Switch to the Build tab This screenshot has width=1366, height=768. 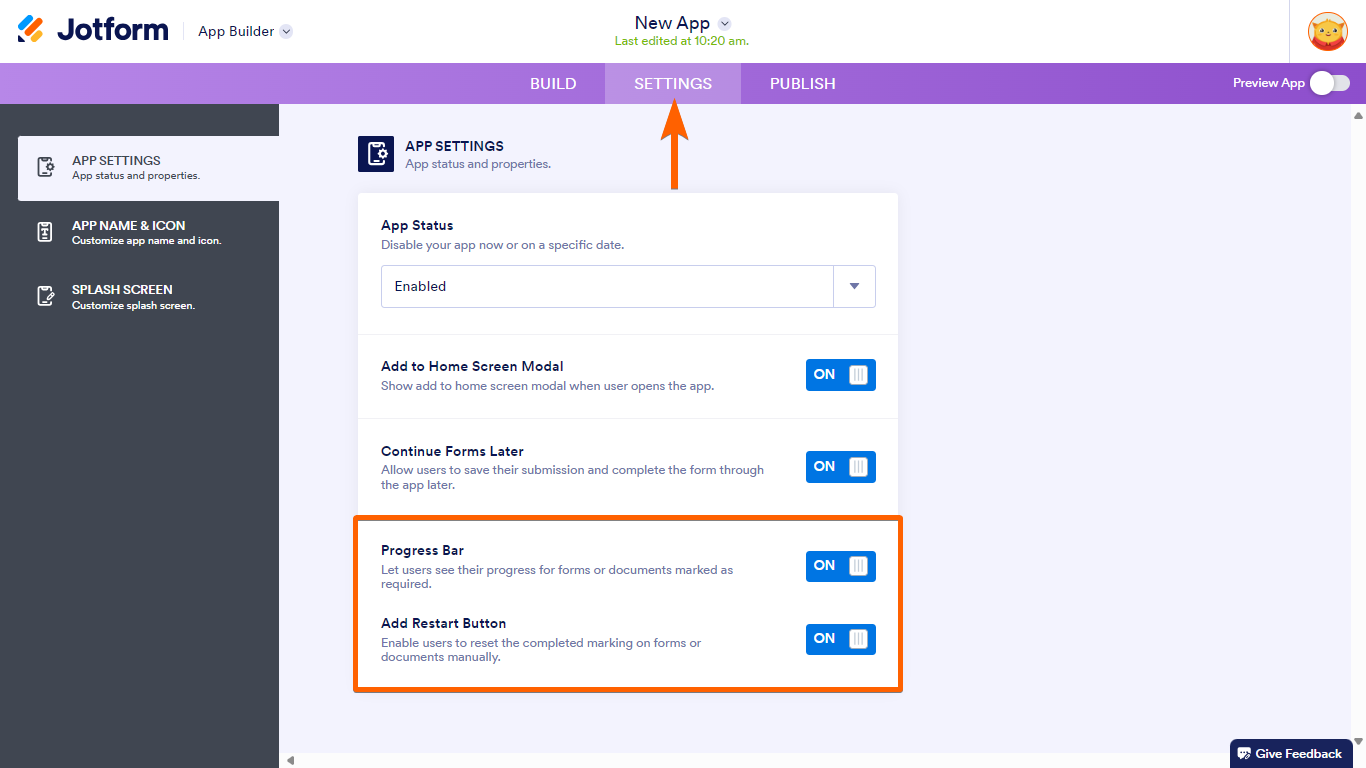[553, 84]
